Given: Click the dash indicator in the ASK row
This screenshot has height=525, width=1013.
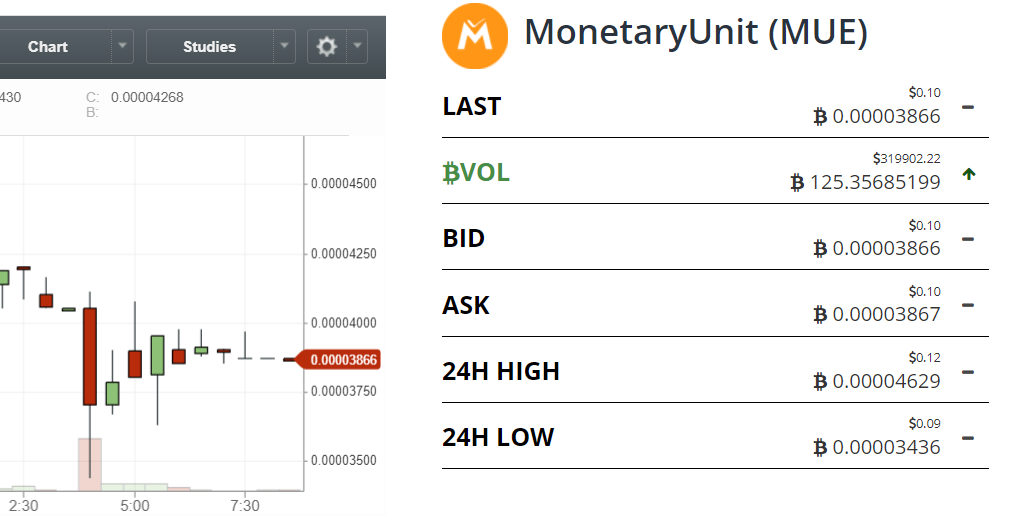Looking at the screenshot, I should pyautogui.click(x=967, y=305).
